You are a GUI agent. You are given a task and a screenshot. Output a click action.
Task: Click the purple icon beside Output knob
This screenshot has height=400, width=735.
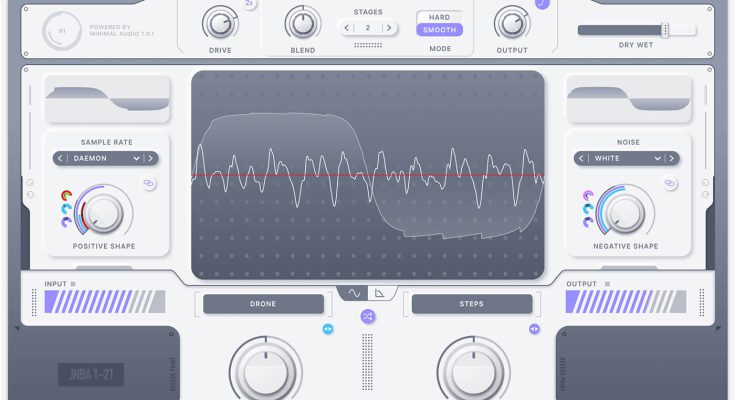point(541,4)
